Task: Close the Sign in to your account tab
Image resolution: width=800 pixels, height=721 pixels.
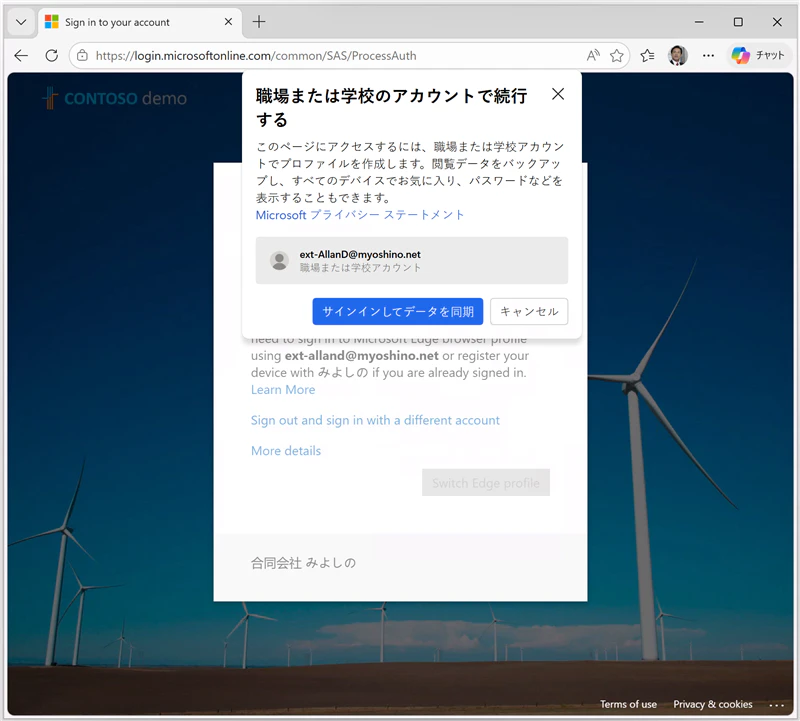Action: pyautogui.click(x=228, y=22)
